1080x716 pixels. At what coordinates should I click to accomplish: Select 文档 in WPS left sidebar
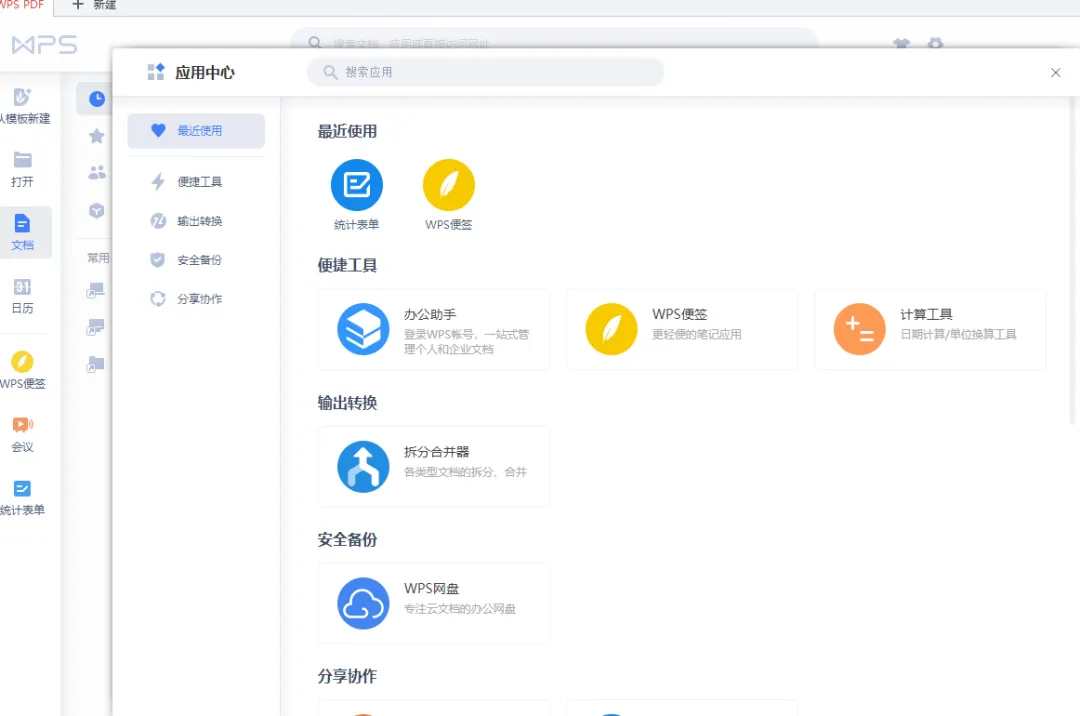(23, 233)
